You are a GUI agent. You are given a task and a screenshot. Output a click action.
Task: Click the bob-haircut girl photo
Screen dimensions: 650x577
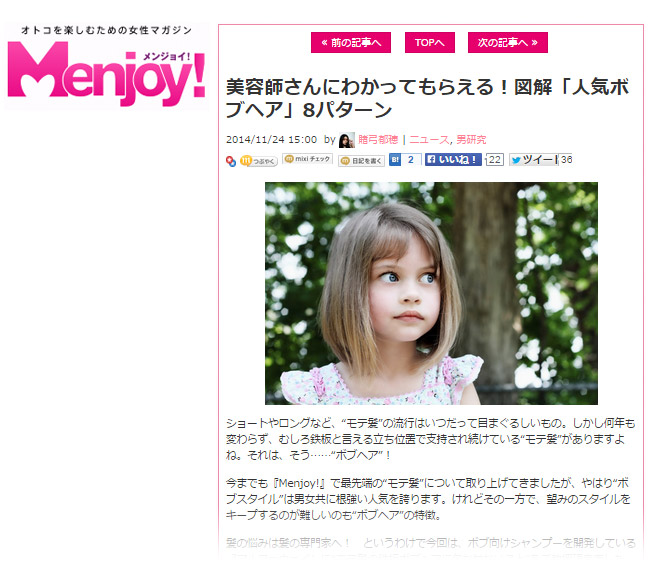431,293
